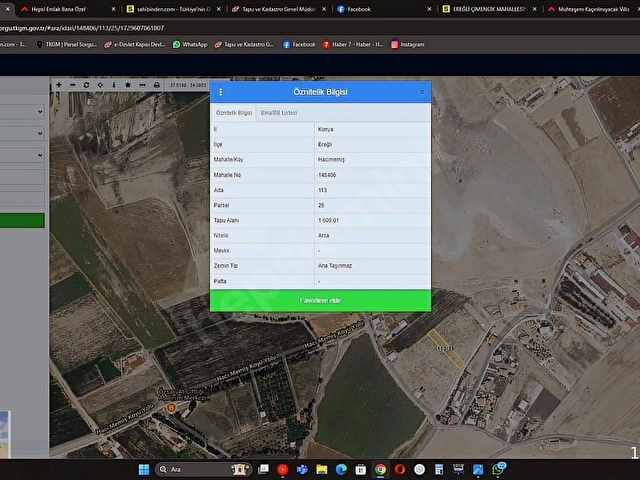
Task: Click the taskbar search box Ara
Action: coord(203,469)
